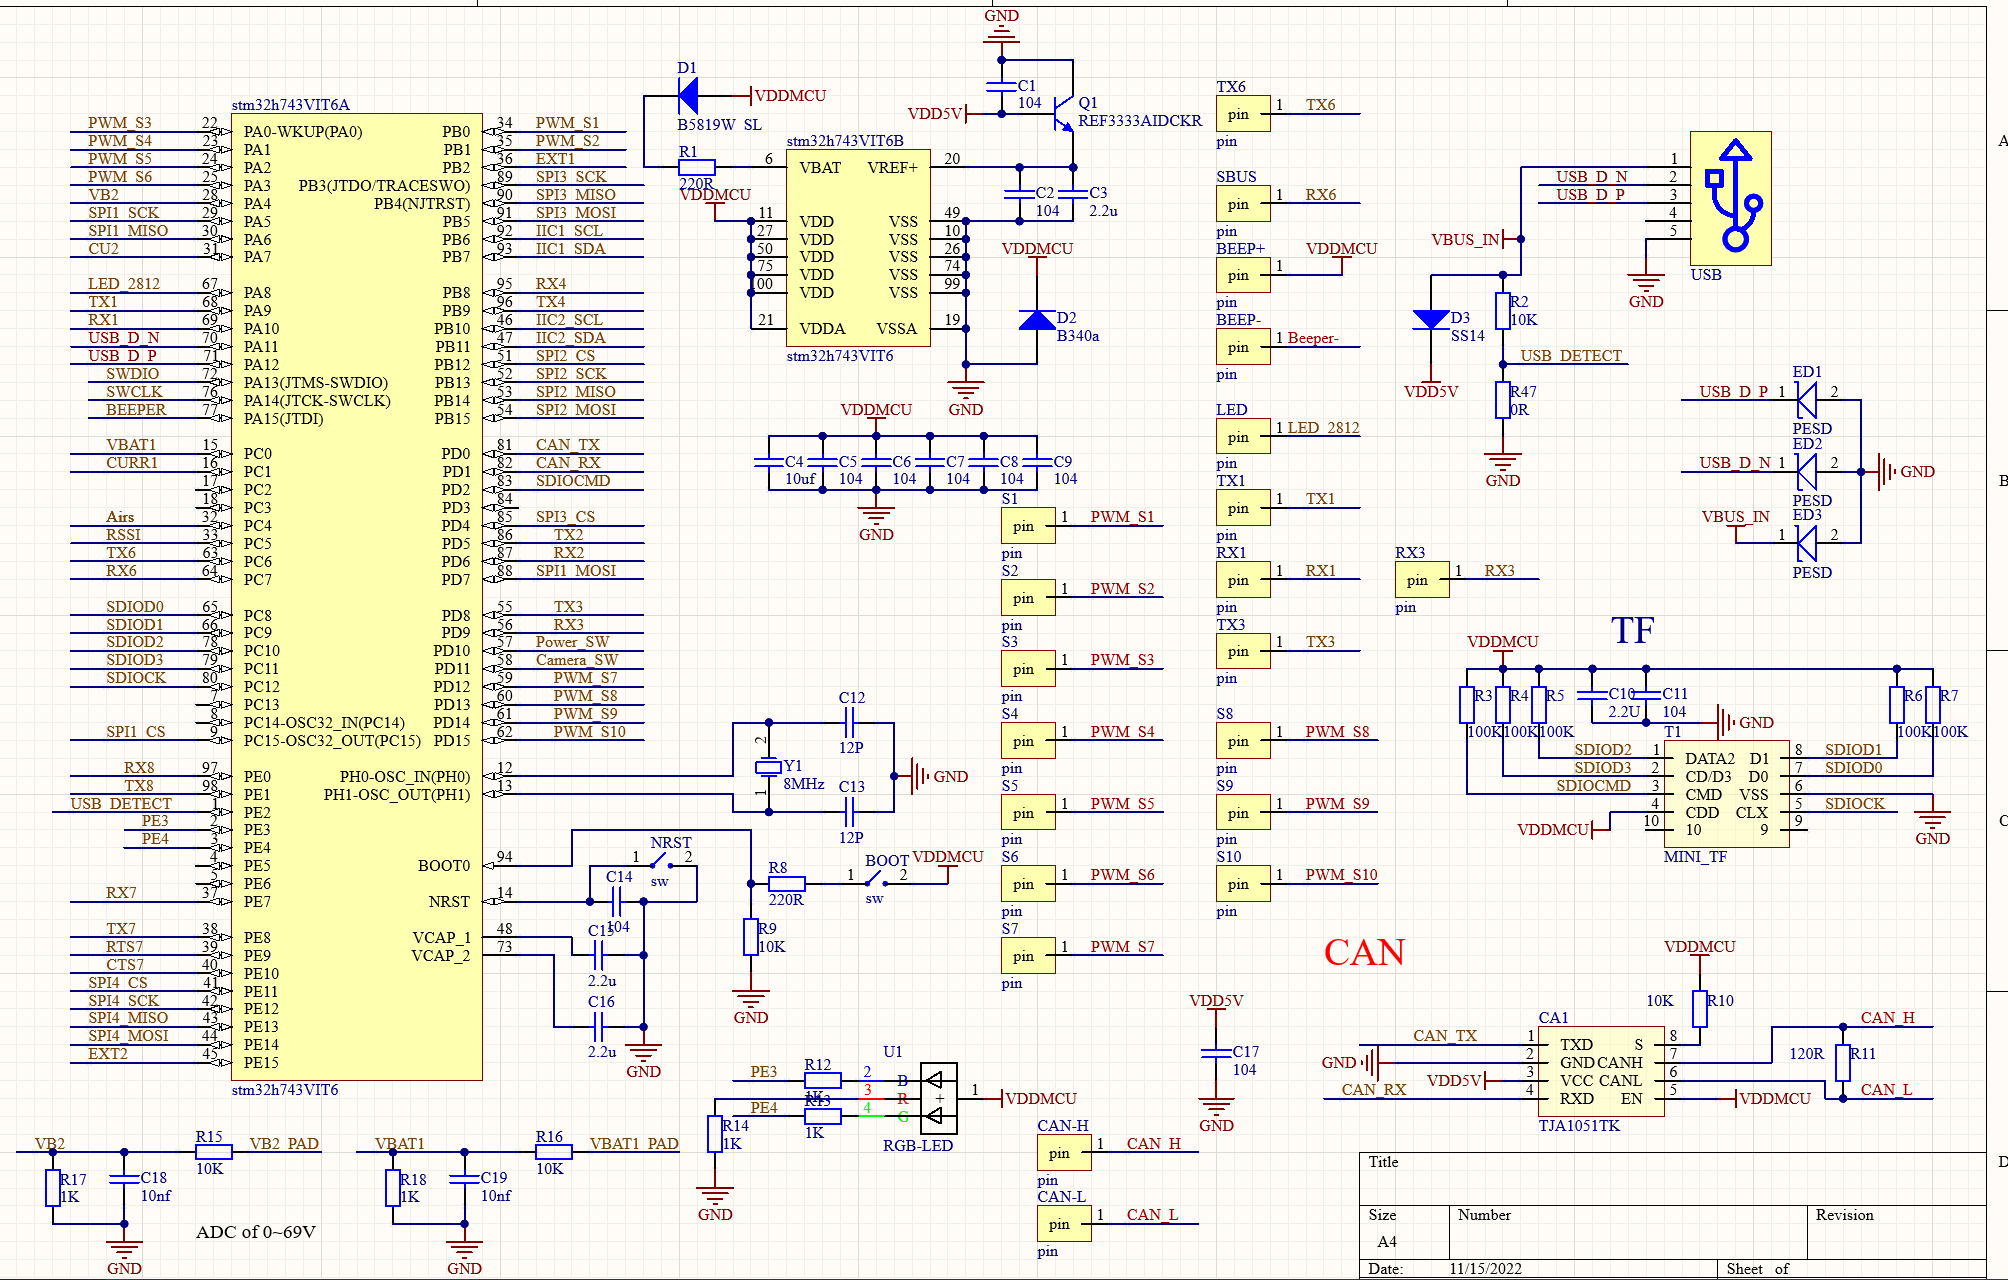Select the RGB-LED component U1
This screenshot has width=2008, height=1280.
point(938,1100)
